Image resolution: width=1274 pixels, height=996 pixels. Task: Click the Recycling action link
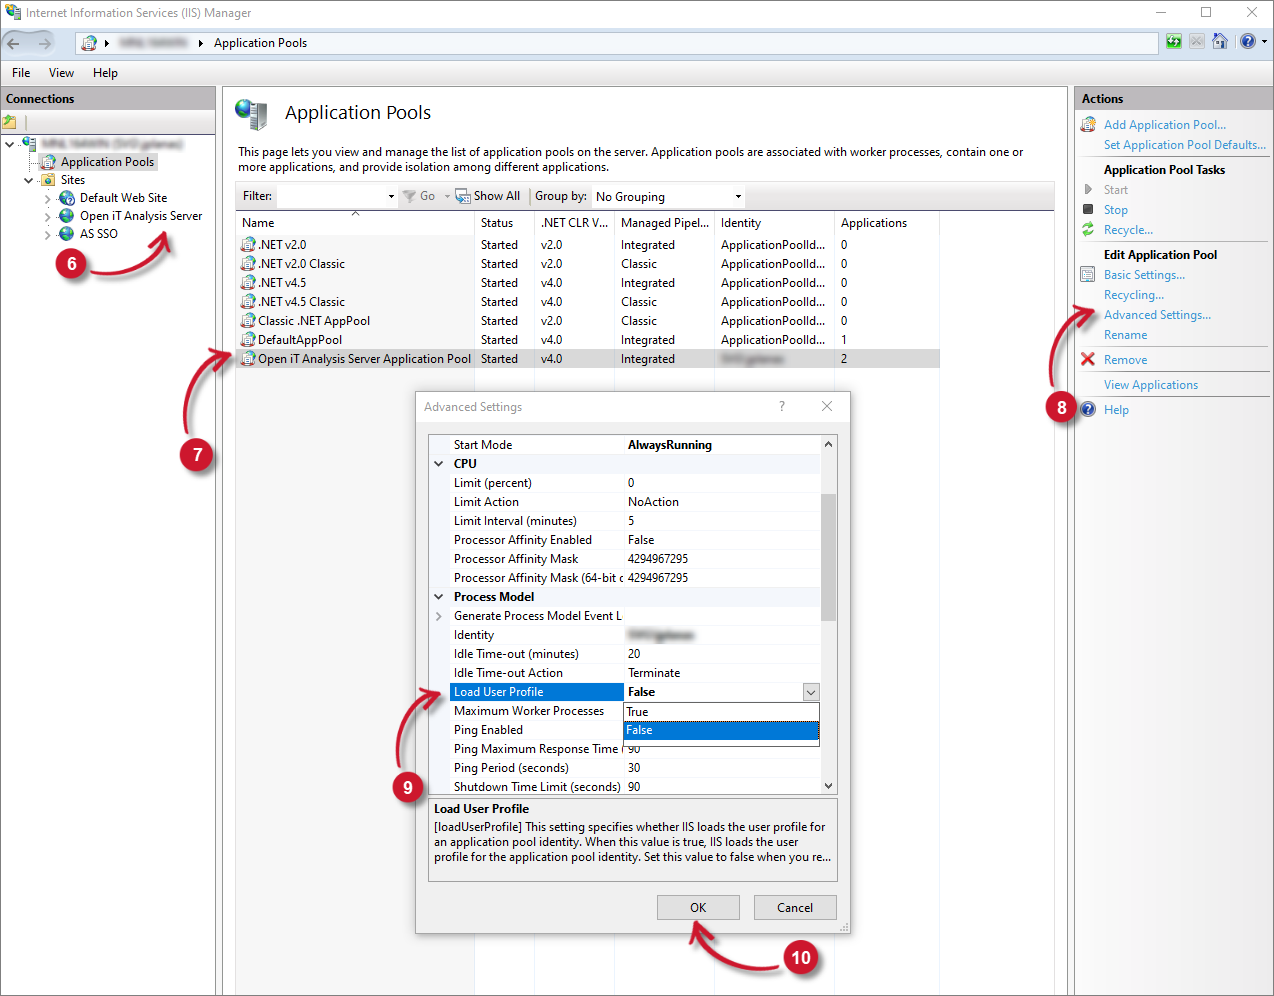(x=1133, y=295)
